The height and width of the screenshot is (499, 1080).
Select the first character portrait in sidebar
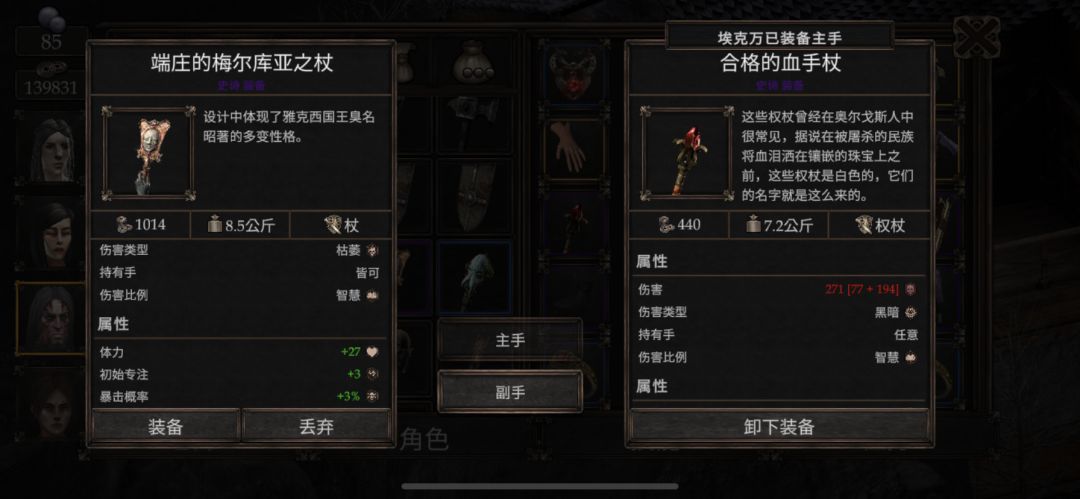[x=52, y=148]
